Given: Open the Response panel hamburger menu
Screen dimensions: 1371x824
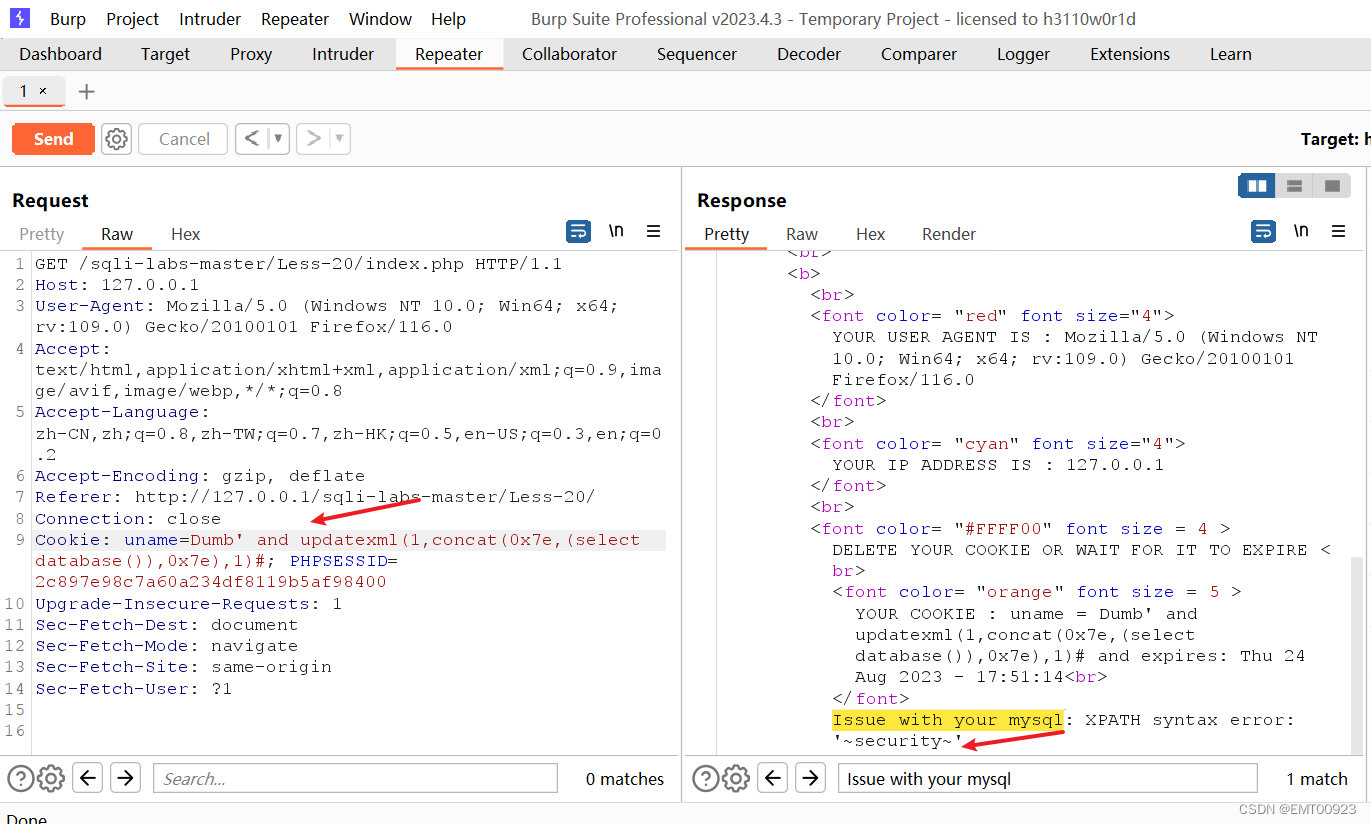Looking at the screenshot, I should point(1338,231).
